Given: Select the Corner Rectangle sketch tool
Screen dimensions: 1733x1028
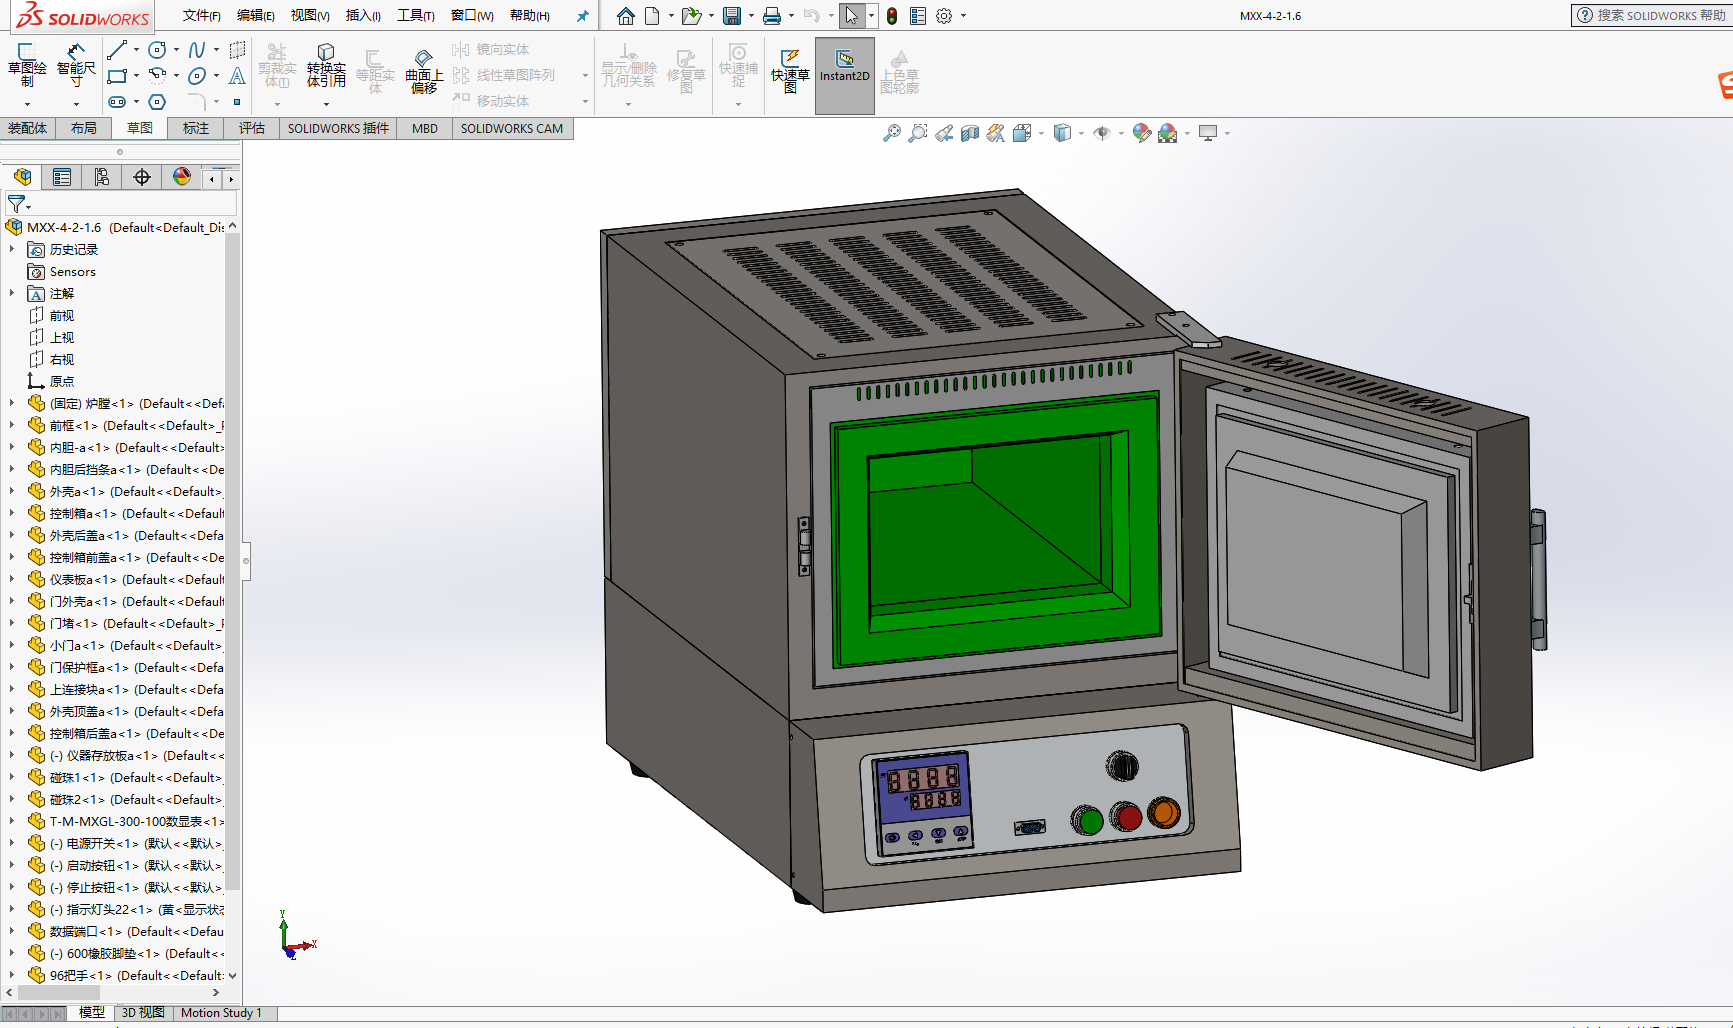Looking at the screenshot, I should coord(117,76).
